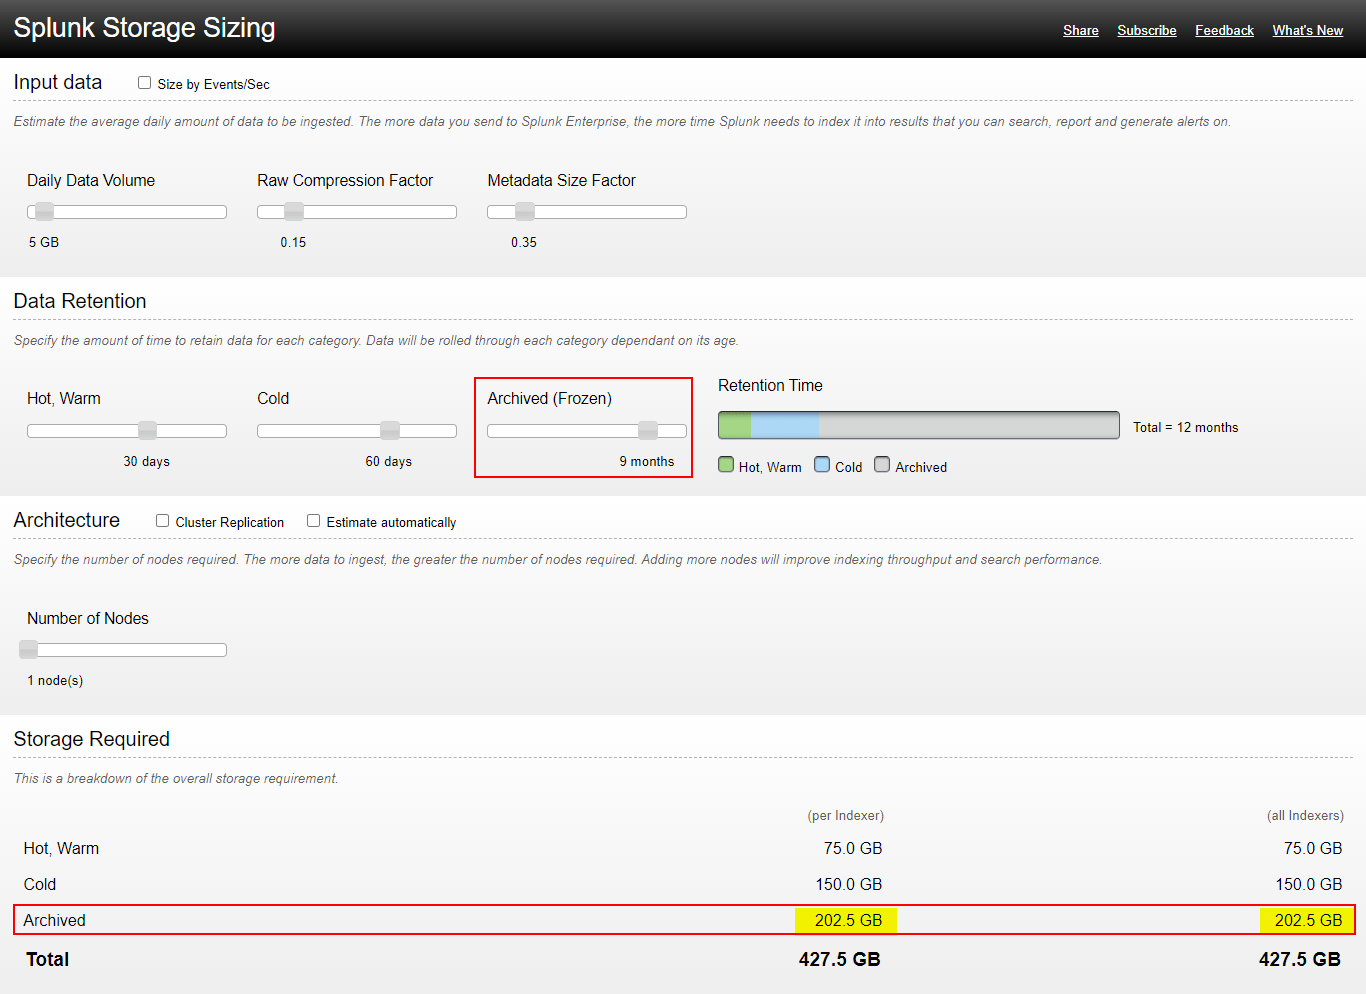The image size is (1366, 994).
Task: View What's New
Action: [x=1307, y=30]
